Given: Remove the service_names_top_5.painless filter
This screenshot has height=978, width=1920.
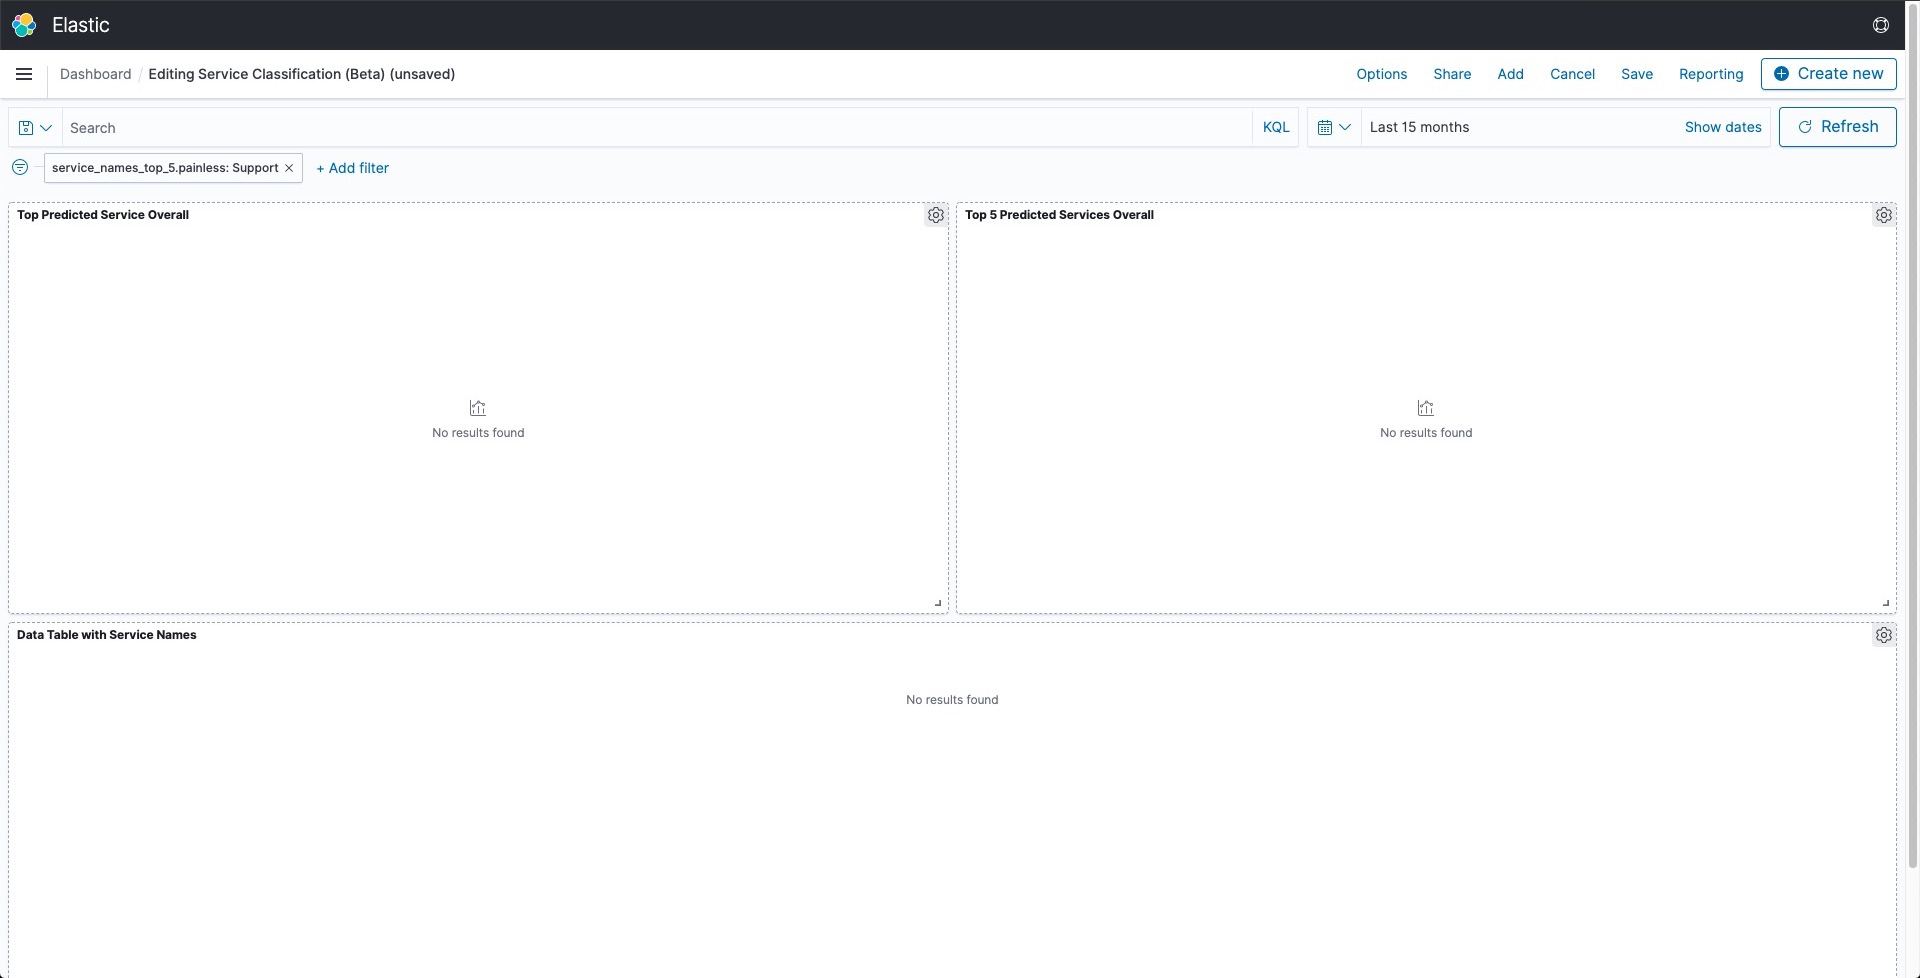Looking at the screenshot, I should pos(289,168).
